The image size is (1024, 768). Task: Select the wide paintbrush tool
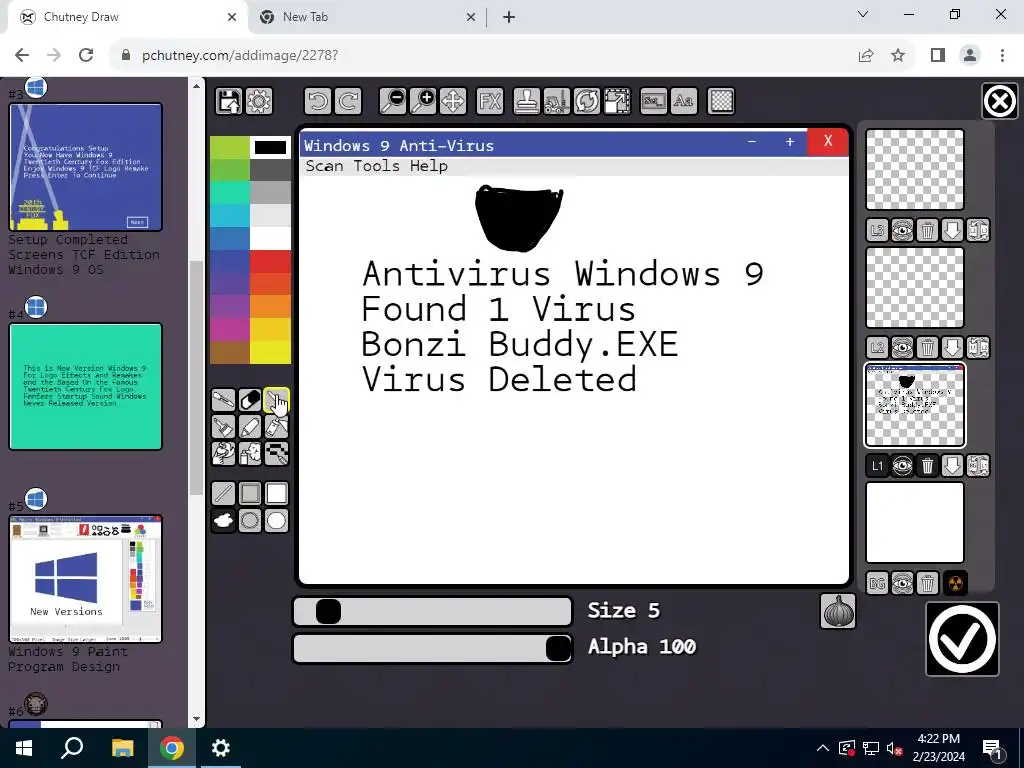[x=223, y=426]
